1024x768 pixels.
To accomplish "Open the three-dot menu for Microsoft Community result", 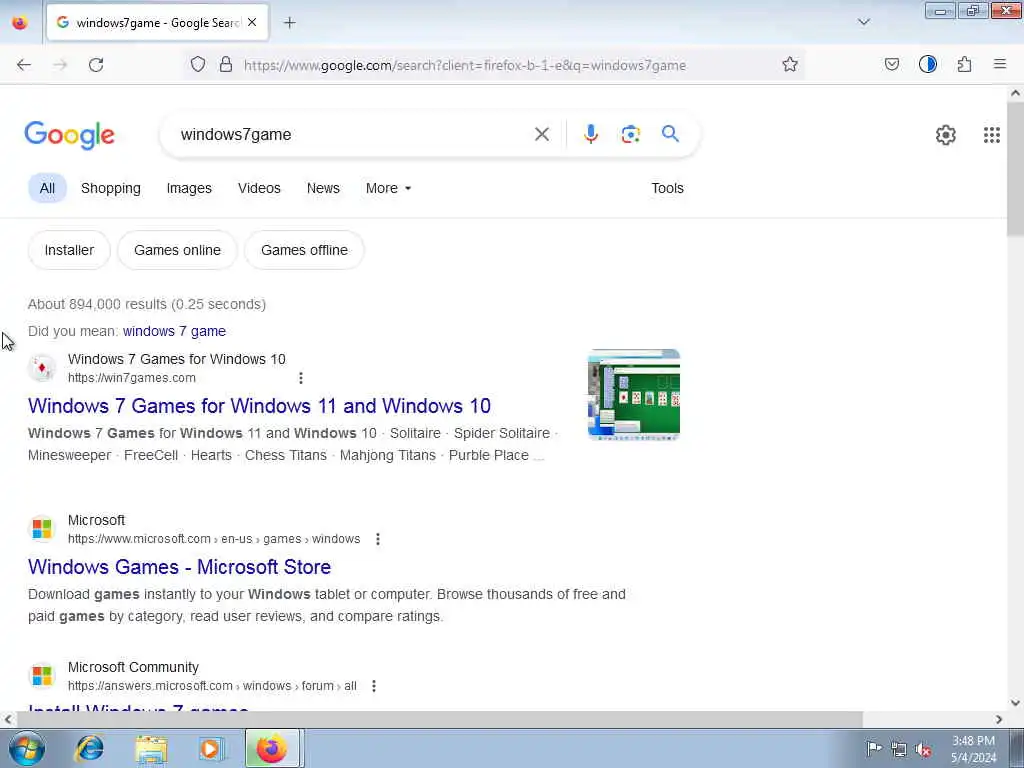I will [x=374, y=686].
